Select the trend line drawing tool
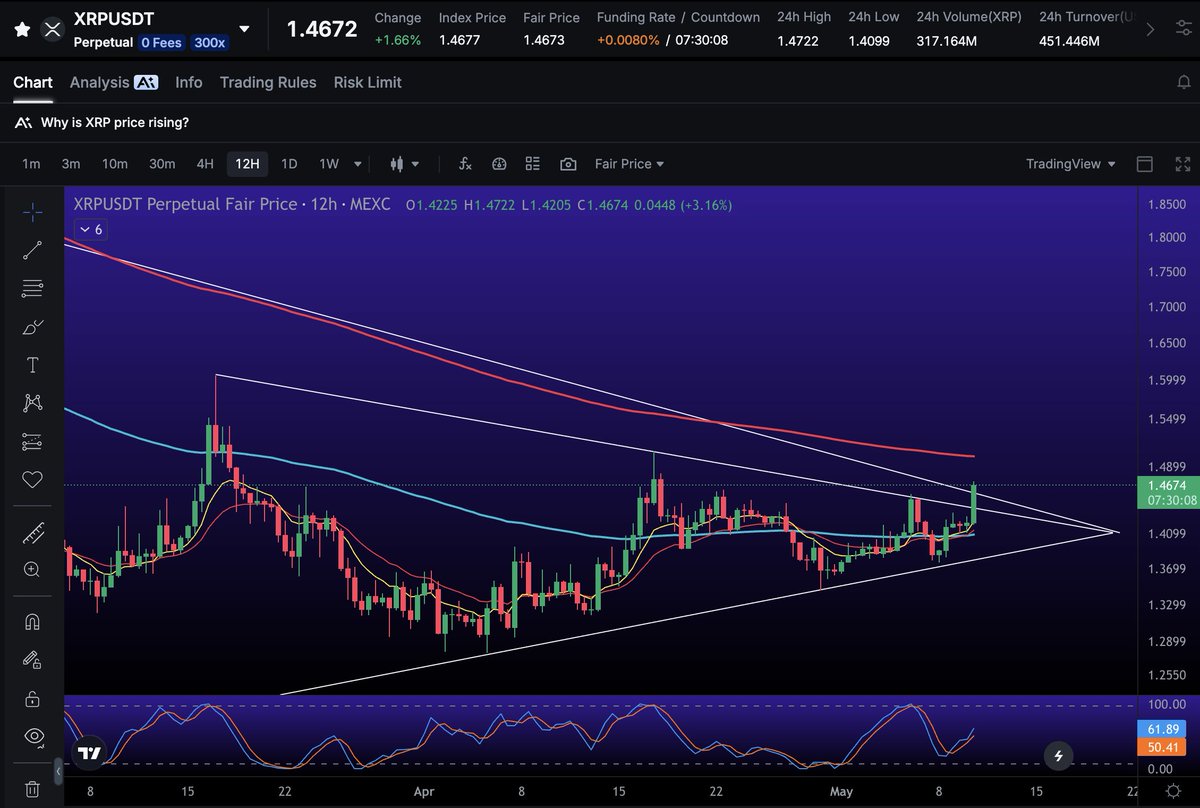The image size is (1200, 808). click(32, 250)
